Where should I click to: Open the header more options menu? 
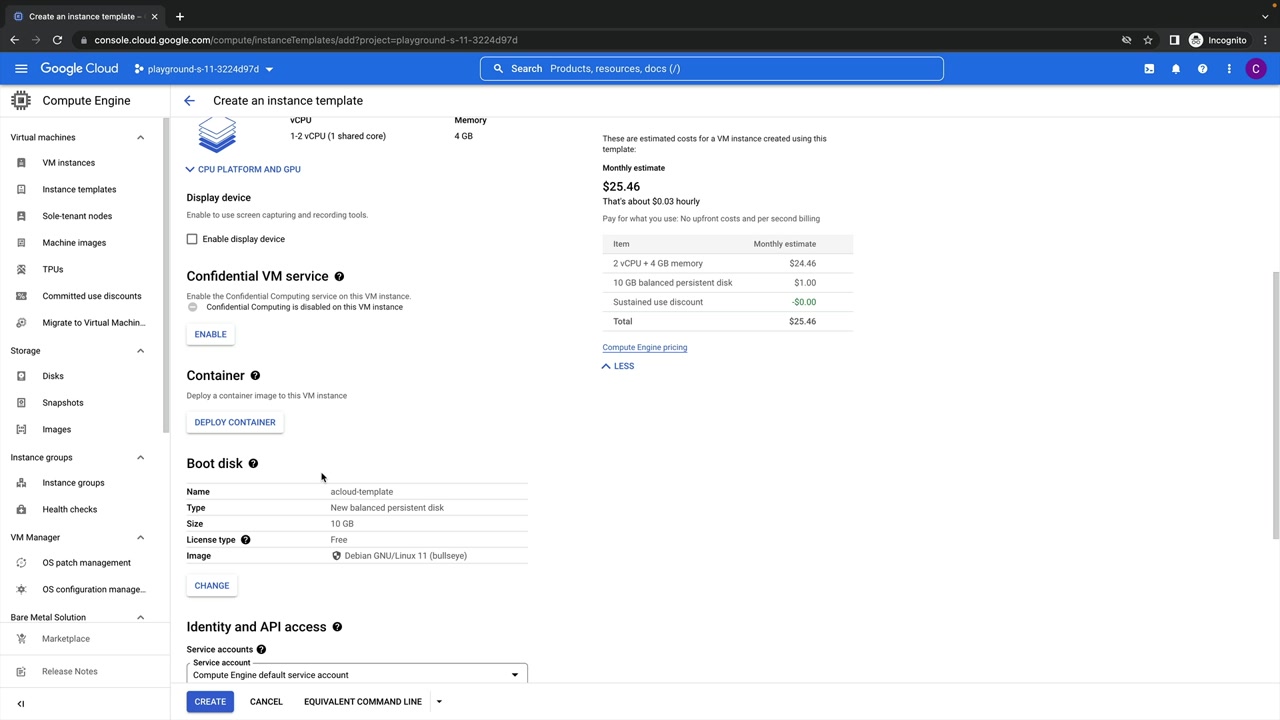[1229, 69]
